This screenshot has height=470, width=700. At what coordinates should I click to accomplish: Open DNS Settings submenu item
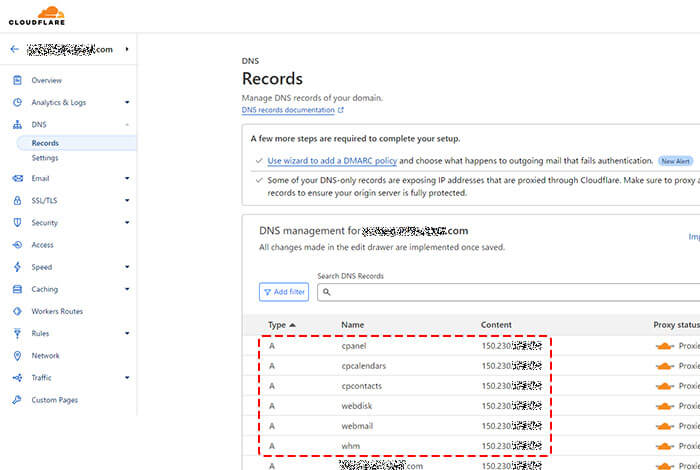click(x=45, y=158)
